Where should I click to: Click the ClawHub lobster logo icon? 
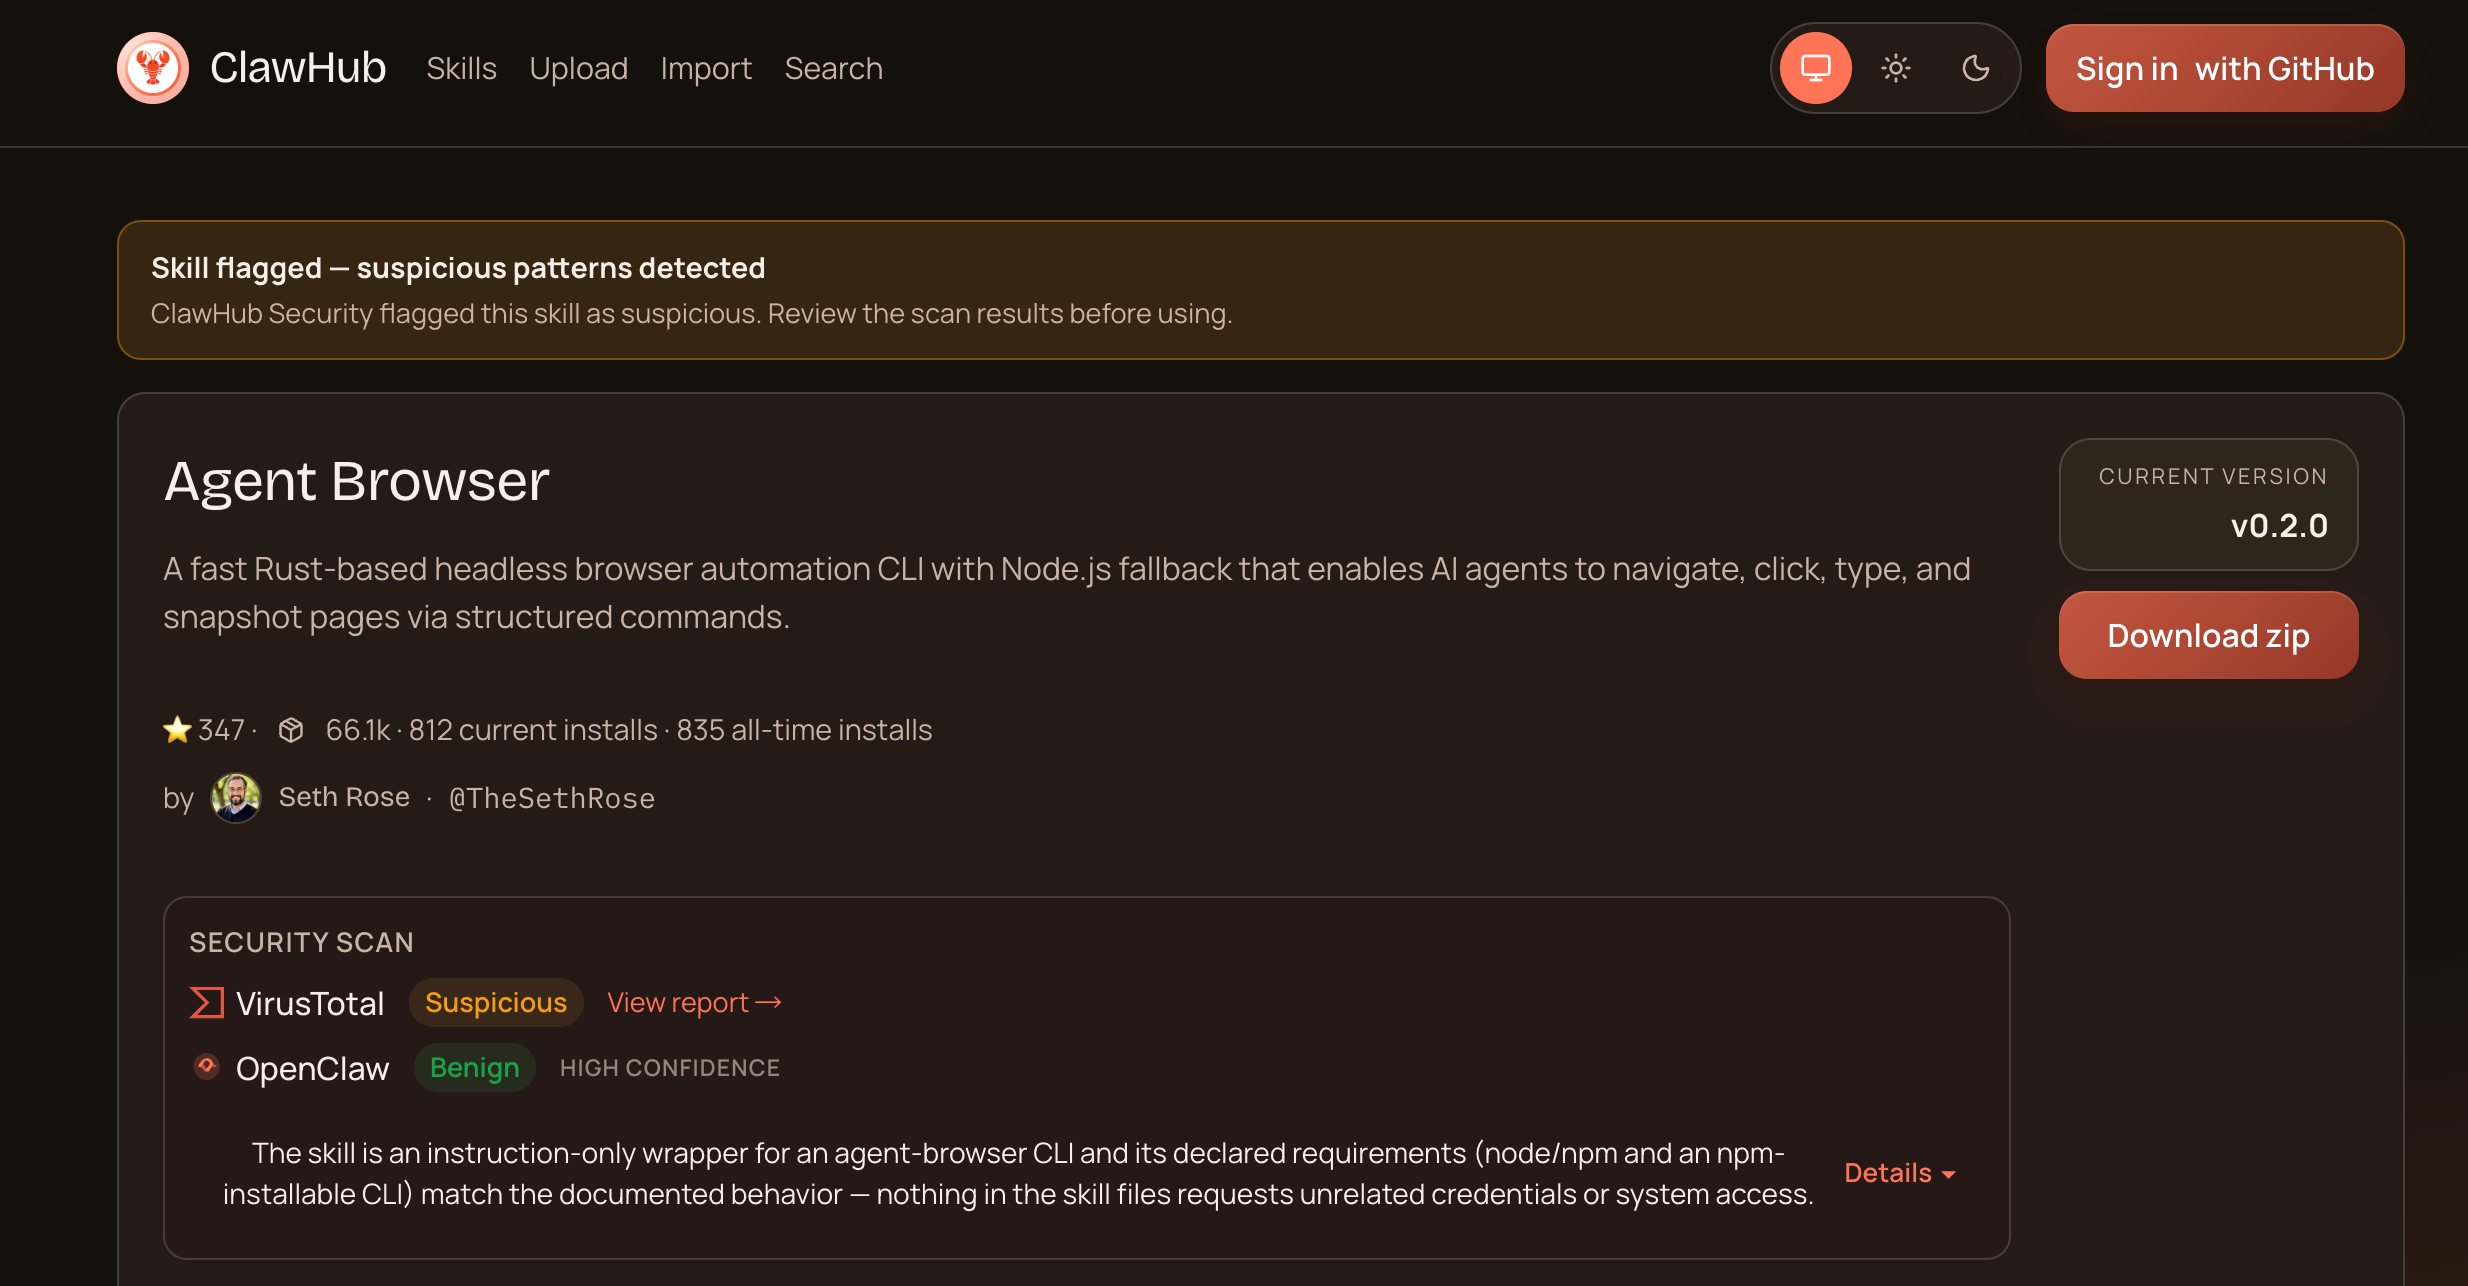coord(153,68)
